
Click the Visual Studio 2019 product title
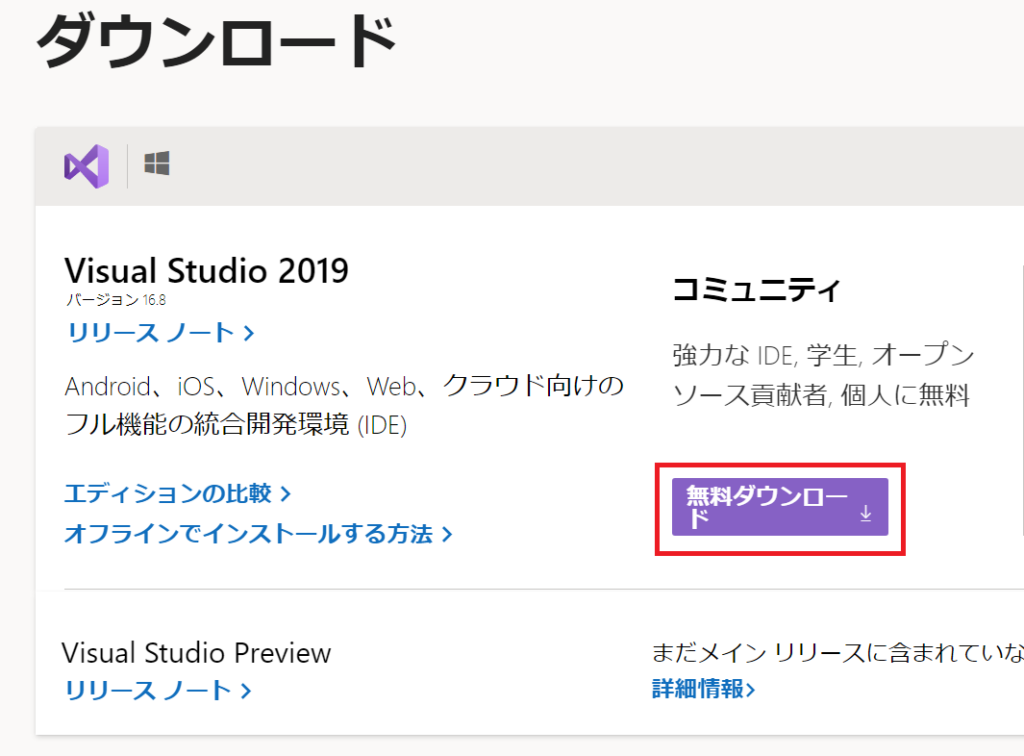tap(206, 271)
